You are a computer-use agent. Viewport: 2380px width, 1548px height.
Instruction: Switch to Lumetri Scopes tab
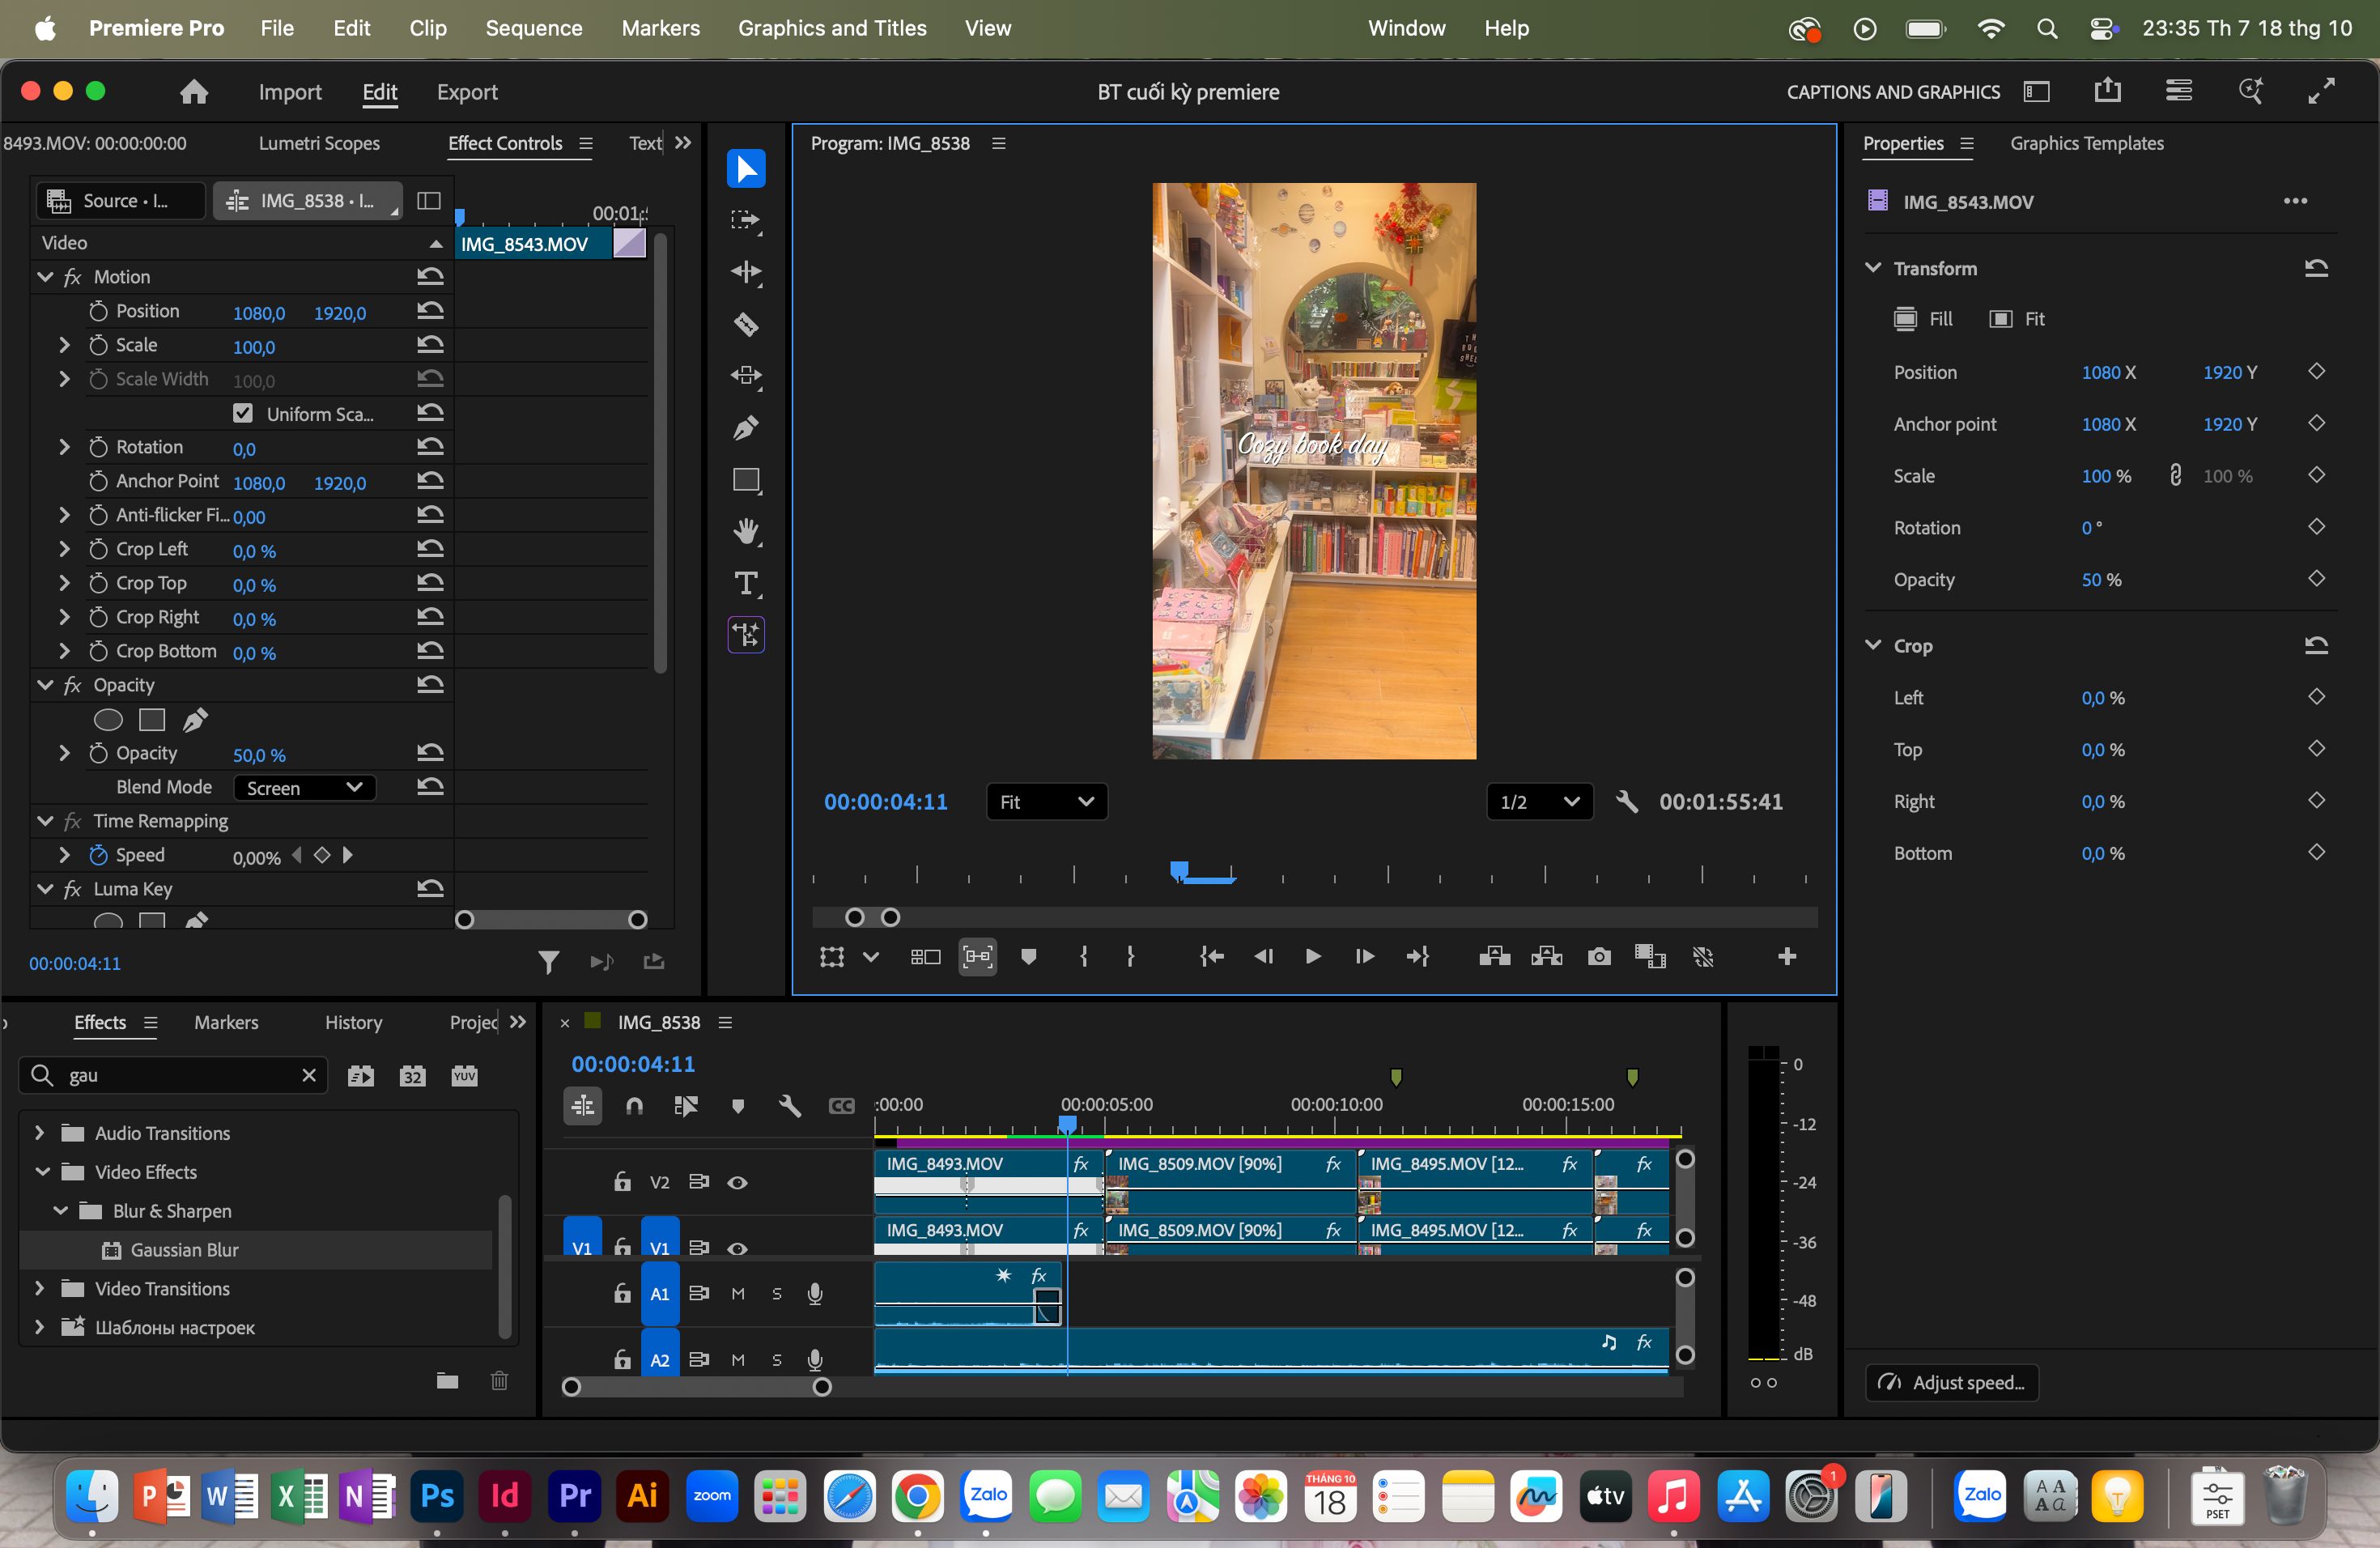319,143
